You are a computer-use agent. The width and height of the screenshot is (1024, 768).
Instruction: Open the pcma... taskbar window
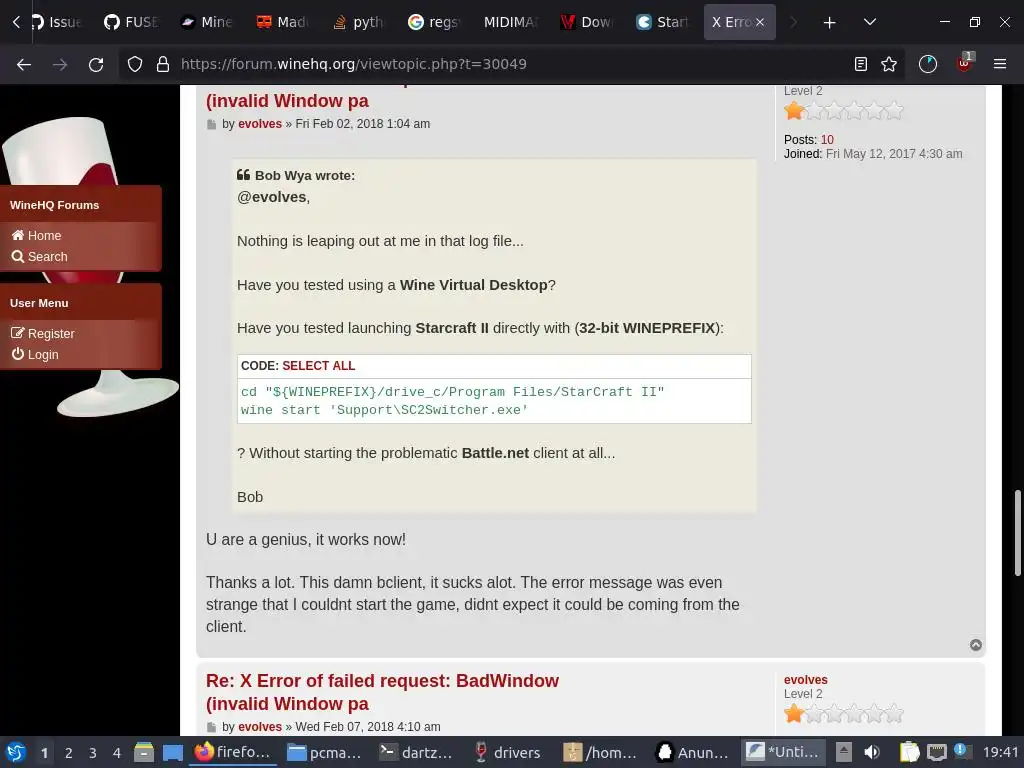pos(324,752)
